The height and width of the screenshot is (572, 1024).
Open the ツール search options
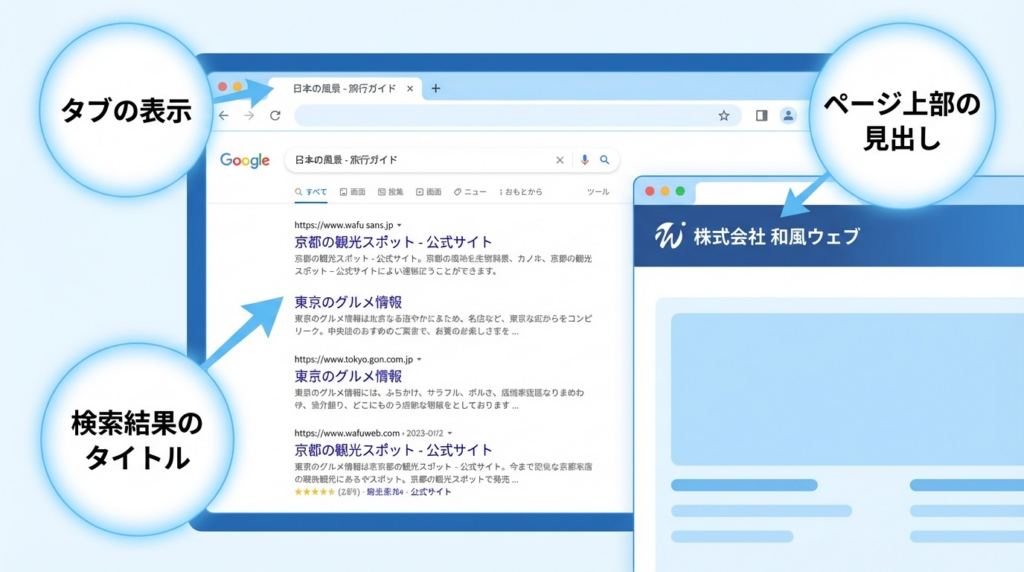click(597, 191)
